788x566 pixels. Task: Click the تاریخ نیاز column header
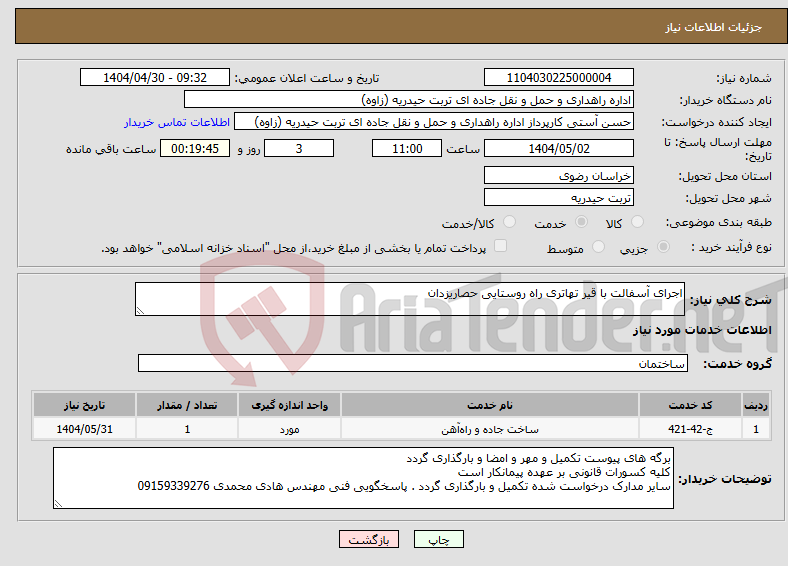84,405
